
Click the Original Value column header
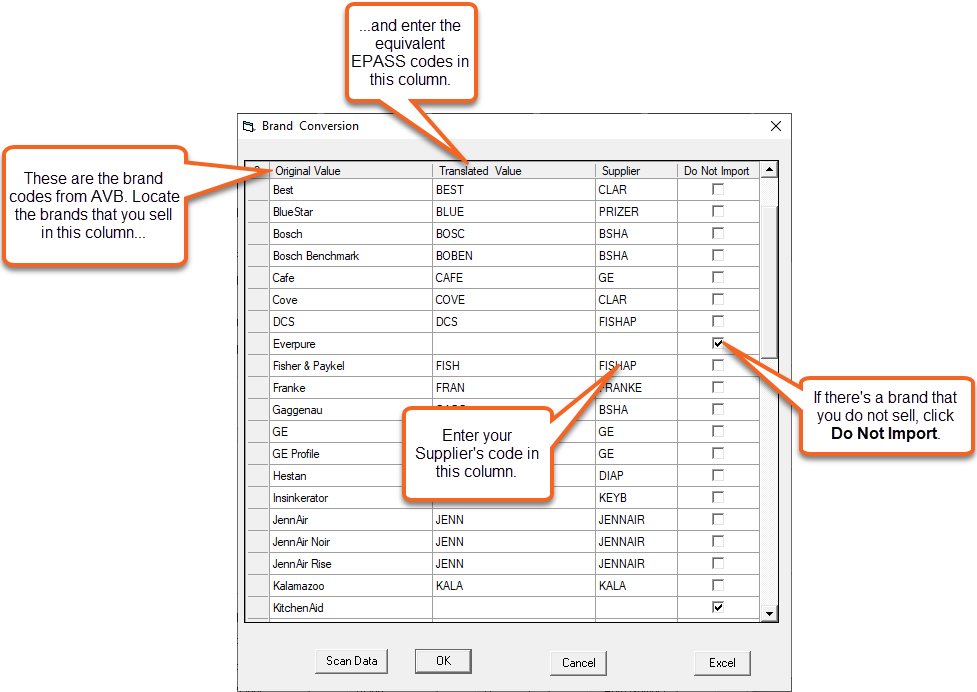[351, 170]
